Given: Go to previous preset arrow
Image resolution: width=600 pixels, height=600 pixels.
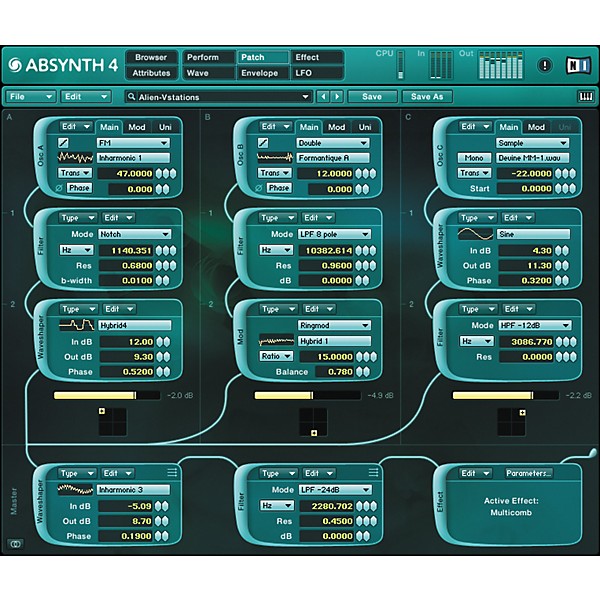Looking at the screenshot, I should tap(323, 96).
